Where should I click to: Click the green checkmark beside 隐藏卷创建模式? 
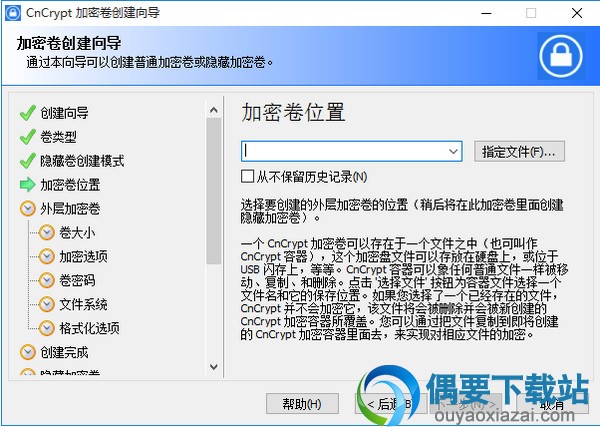point(28,161)
